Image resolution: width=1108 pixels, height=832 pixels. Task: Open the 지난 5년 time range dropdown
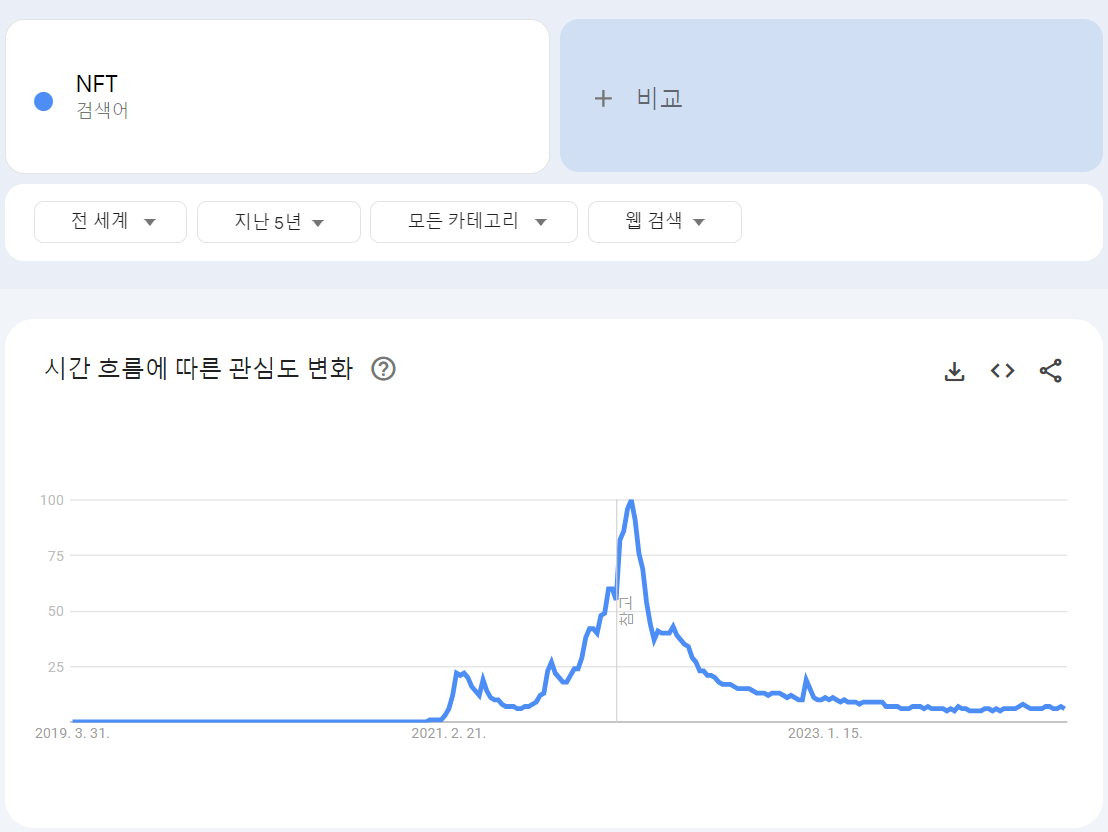(278, 221)
